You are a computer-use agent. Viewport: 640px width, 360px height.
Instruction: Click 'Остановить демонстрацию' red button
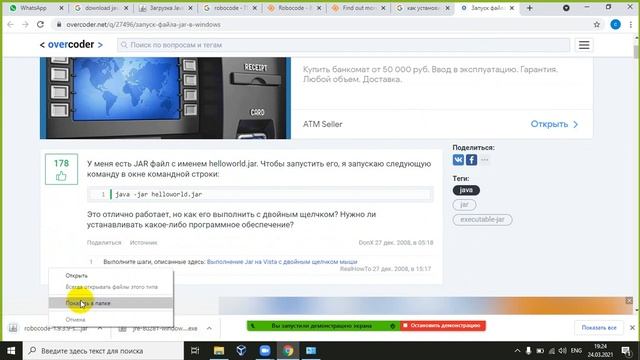[443, 326]
